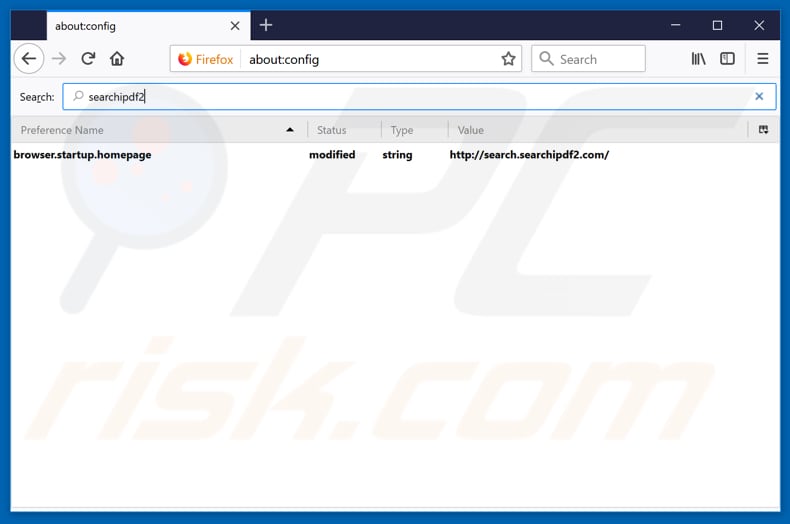790x524 pixels.
Task: Click the http://search.searchipdf2.com/ value
Action: pos(529,155)
